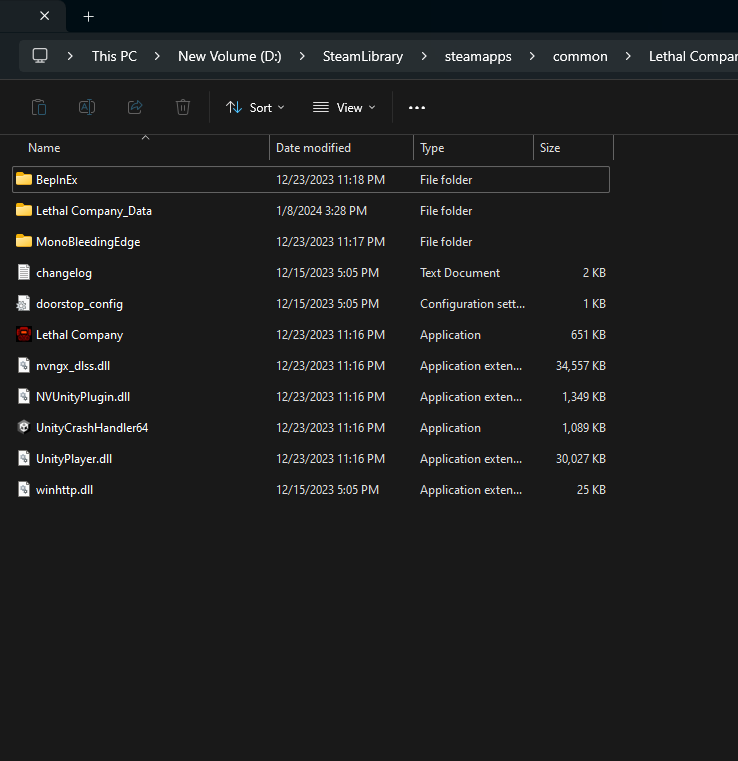Click the PC monitor icon in address bar
Viewport: 738px width, 761px height.
click(x=40, y=56)
